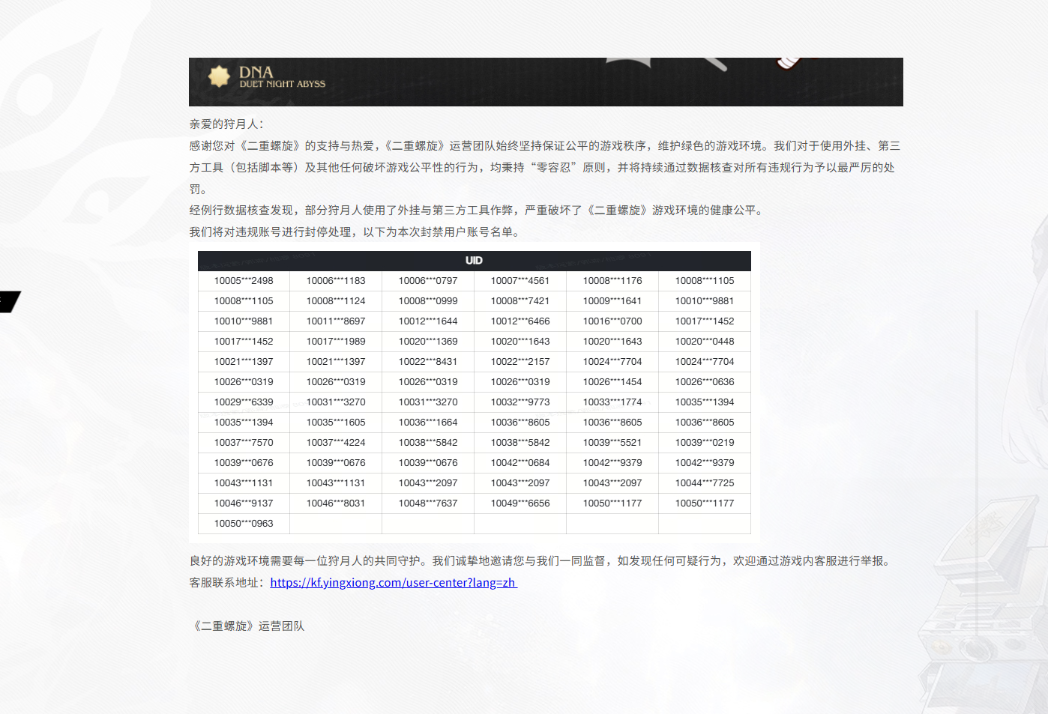Select the UID cell 10005***2498
1048x714 pixels.
coord(243,281)
